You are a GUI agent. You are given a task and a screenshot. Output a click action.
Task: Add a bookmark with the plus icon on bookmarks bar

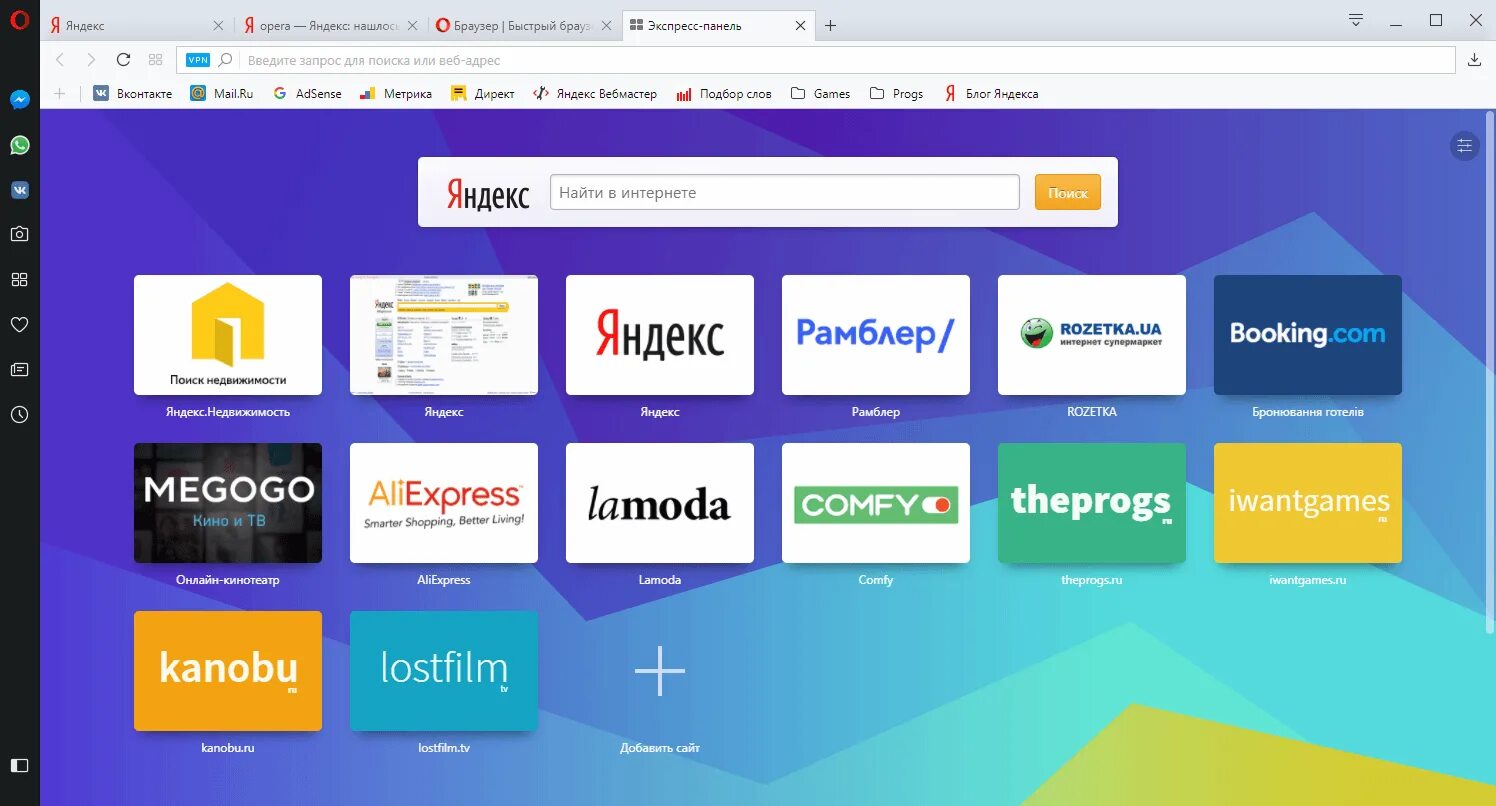(59, 93)
